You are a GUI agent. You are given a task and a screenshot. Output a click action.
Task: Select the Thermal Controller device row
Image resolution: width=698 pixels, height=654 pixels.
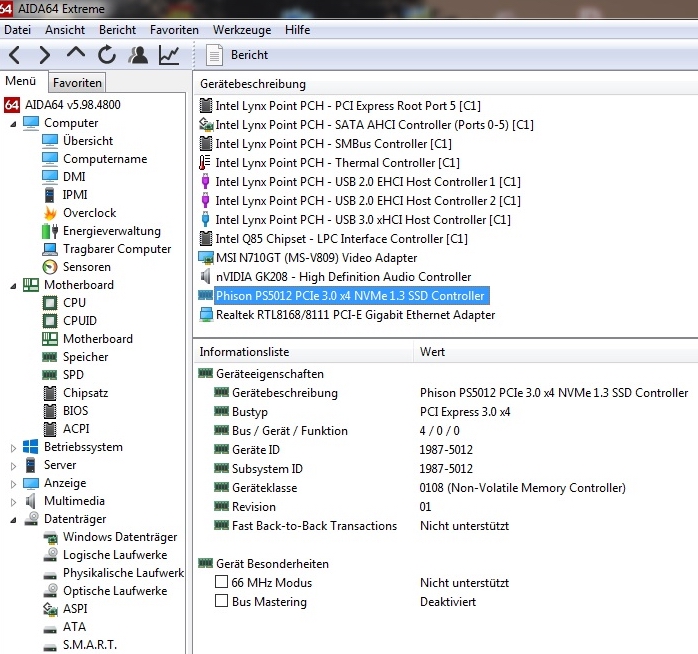[x=337, y=163]
